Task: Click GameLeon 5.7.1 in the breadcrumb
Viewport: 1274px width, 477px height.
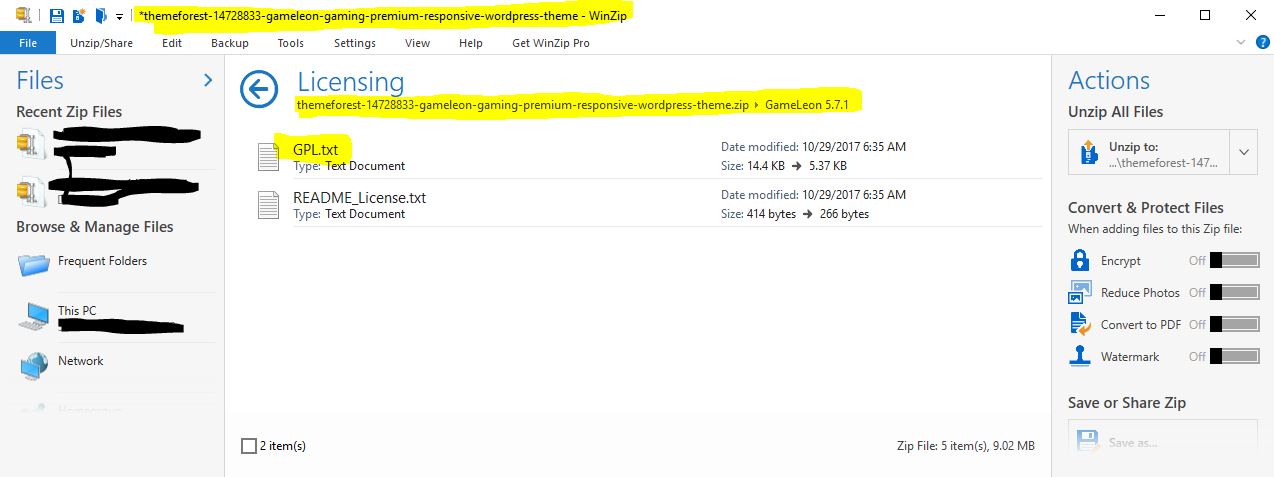Action: coord(806,104)
